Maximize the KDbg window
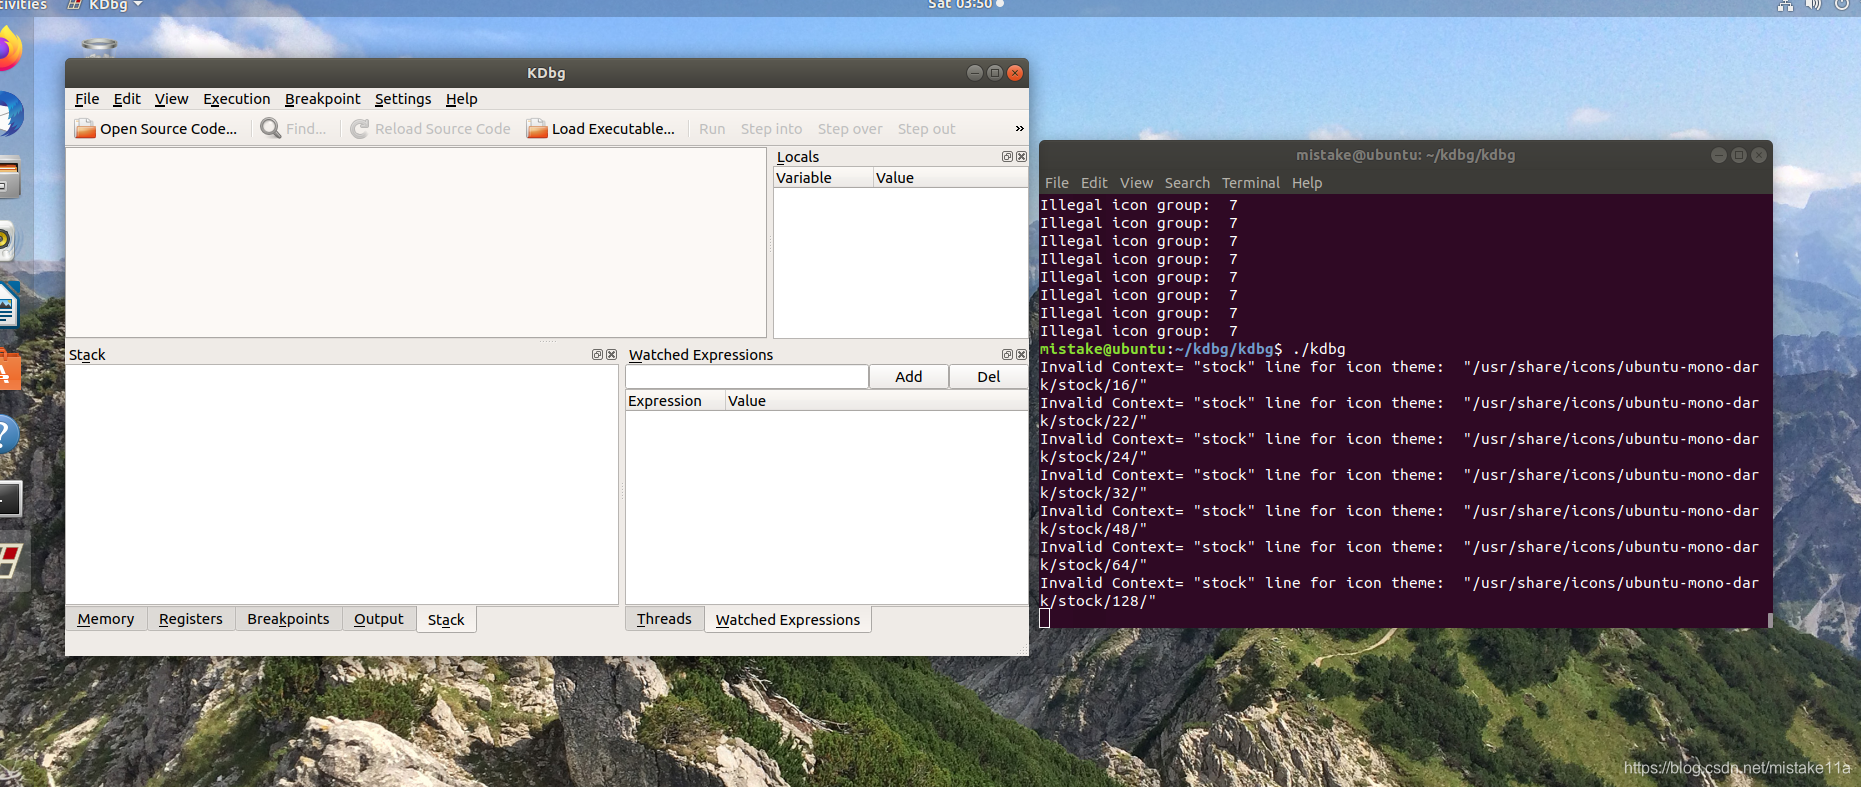The height and width of the screenshot is (787, 1861). click(995, 73)
